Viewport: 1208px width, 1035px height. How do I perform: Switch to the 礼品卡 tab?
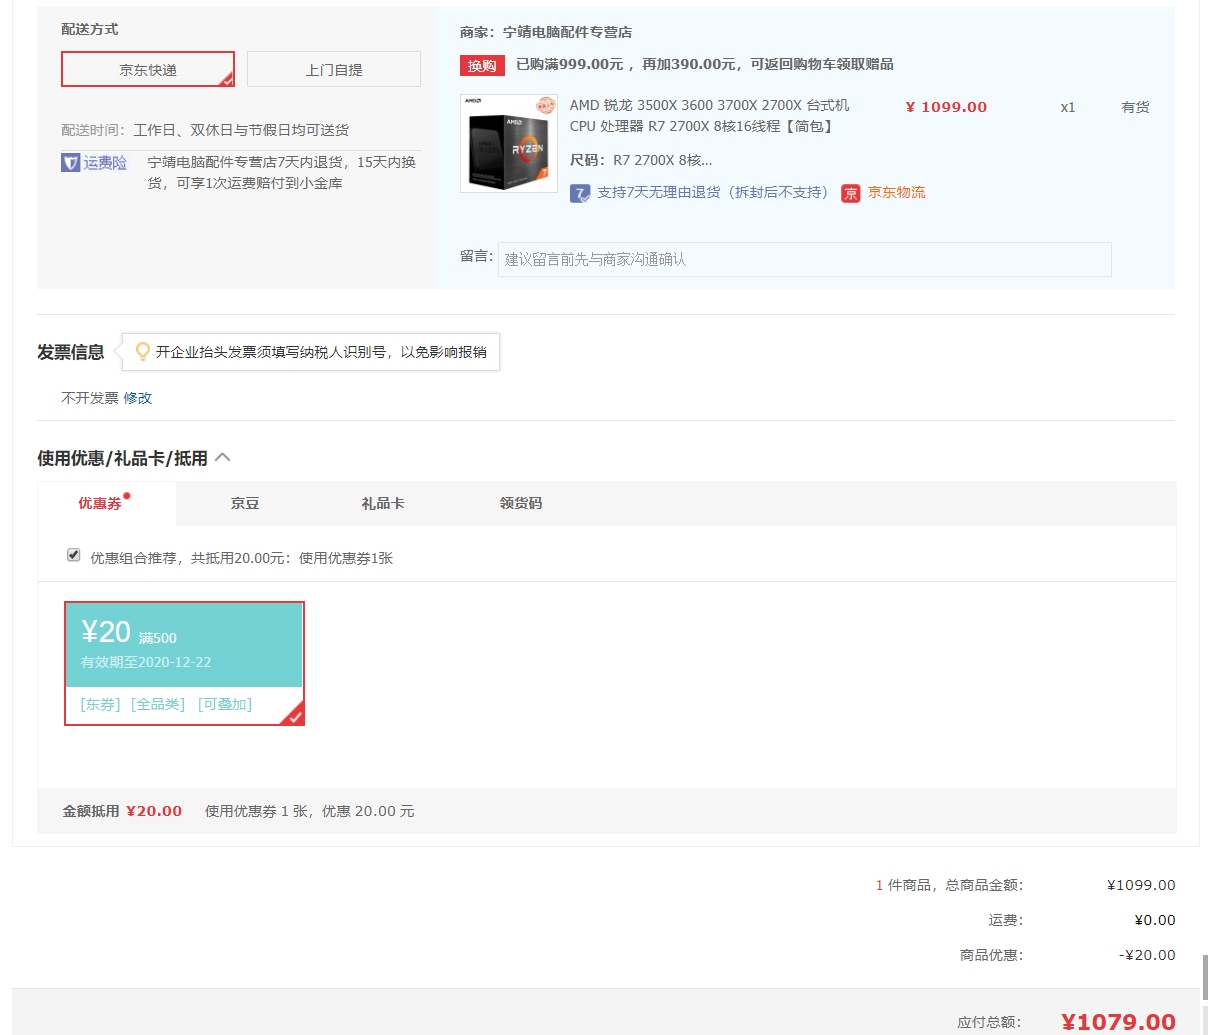tap(383, 503)
